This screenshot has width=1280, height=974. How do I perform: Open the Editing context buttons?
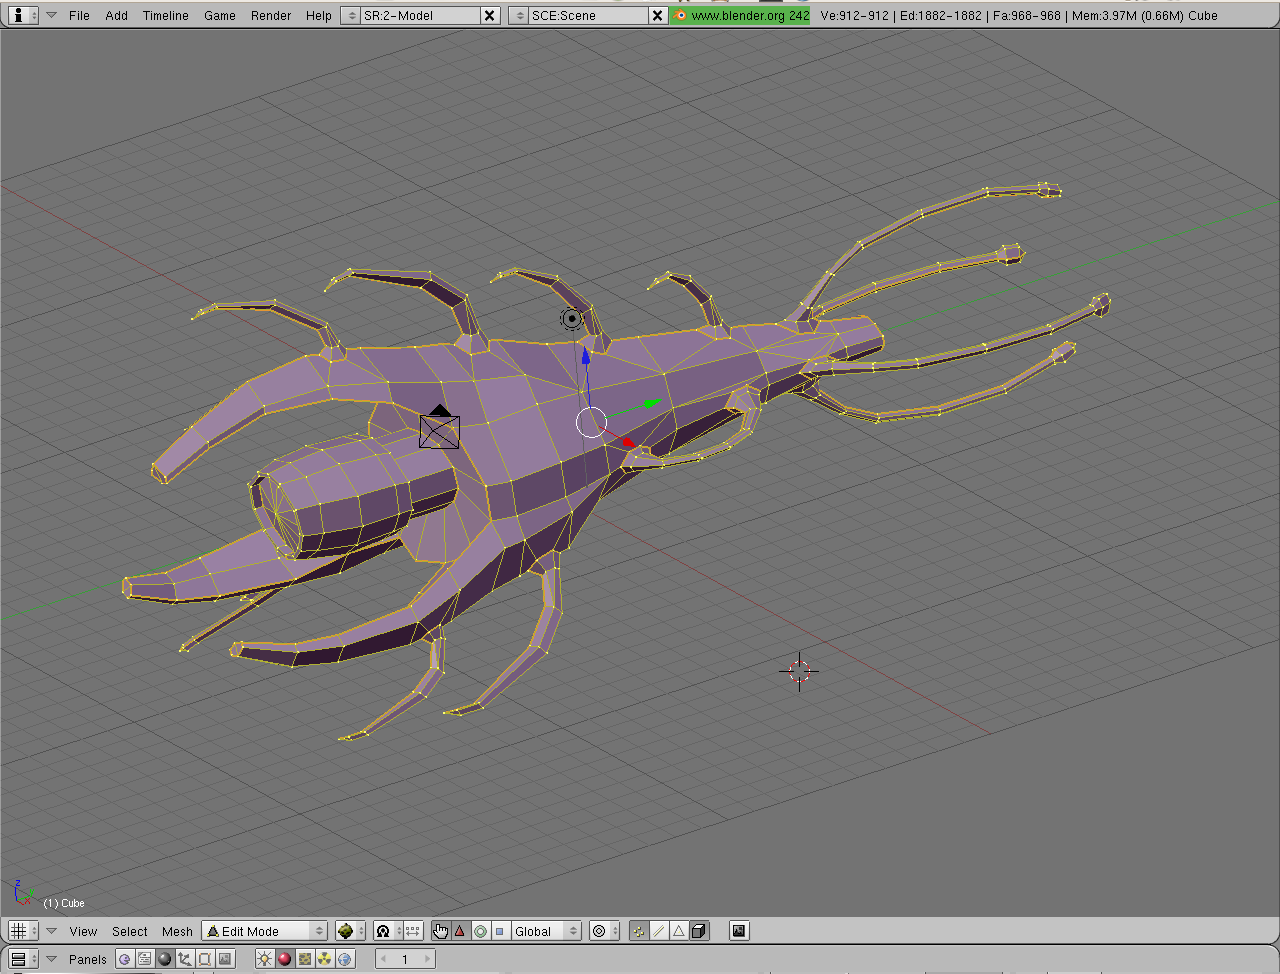205,959
